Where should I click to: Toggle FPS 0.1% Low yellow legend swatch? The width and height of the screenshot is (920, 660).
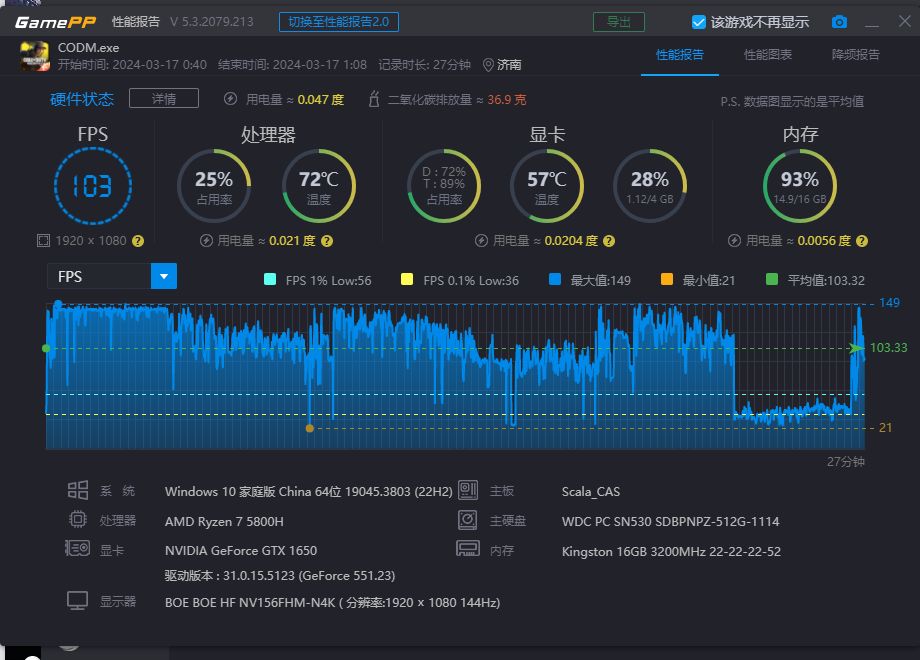pos(407,279)
